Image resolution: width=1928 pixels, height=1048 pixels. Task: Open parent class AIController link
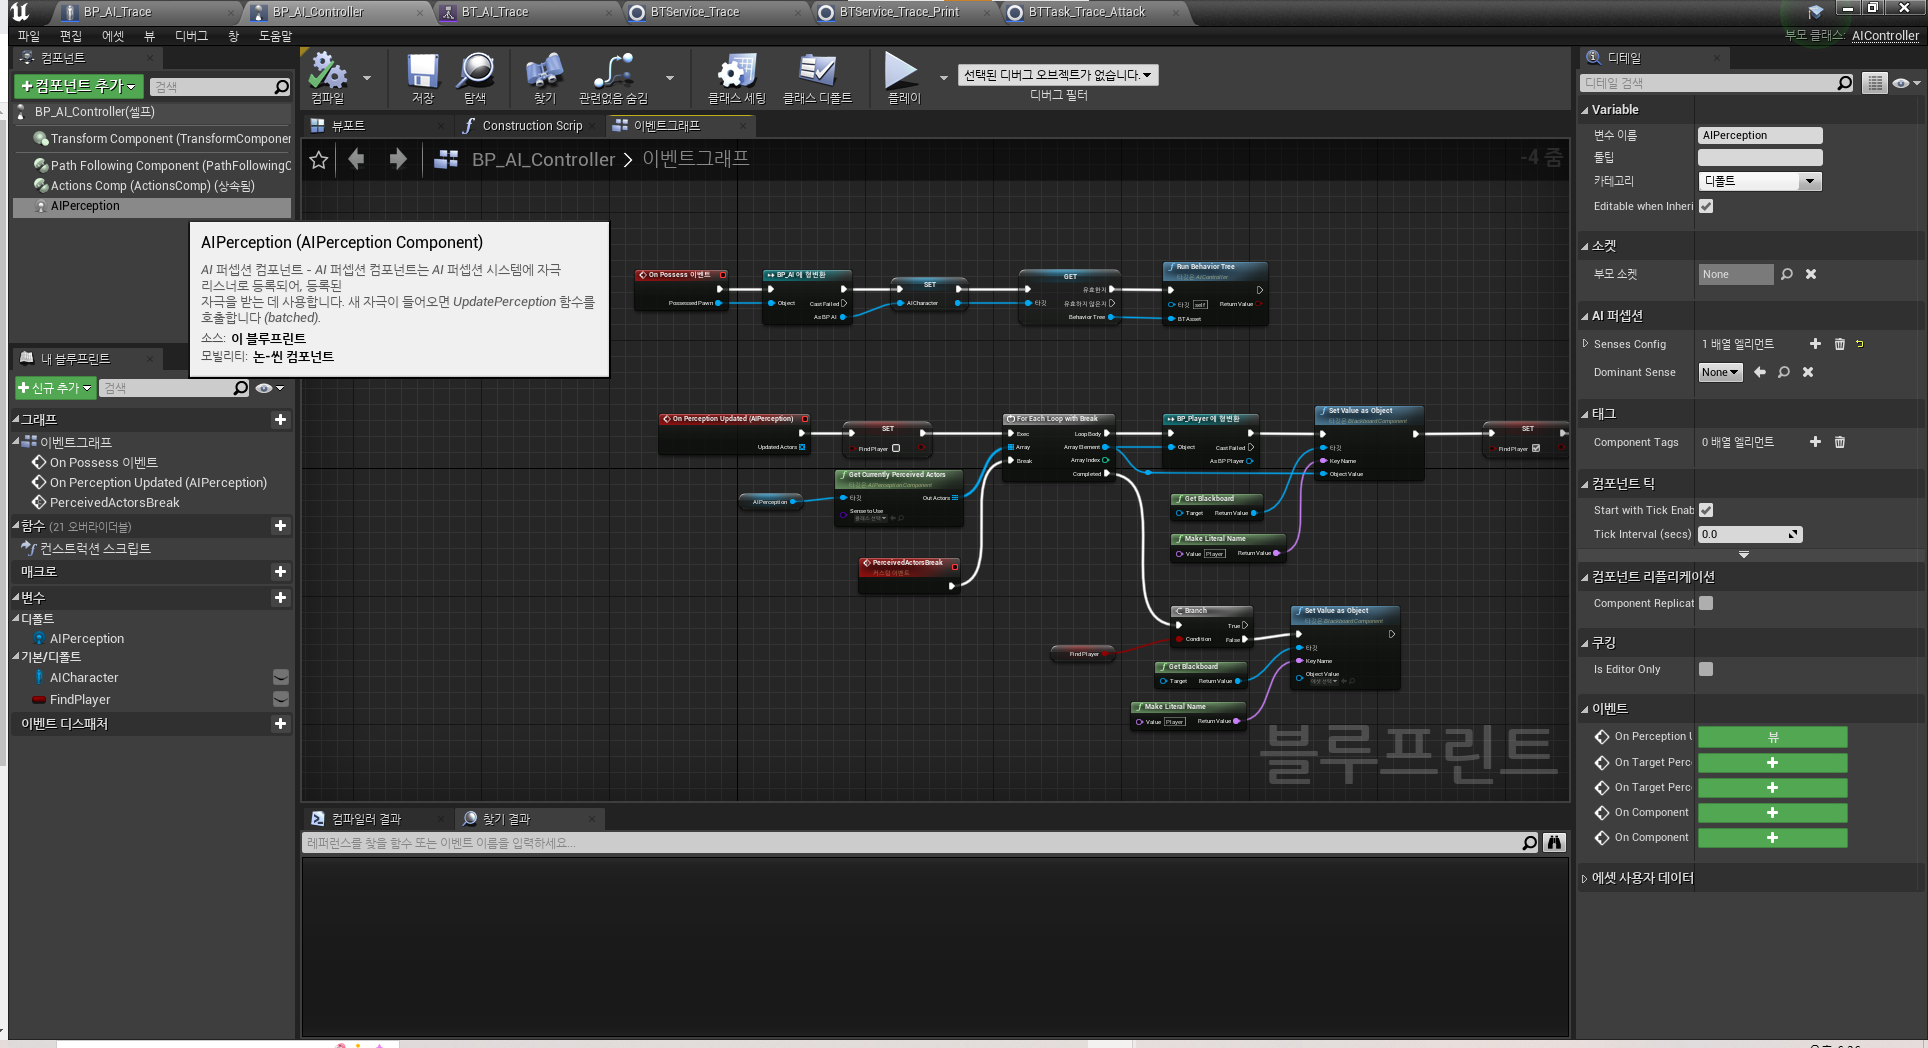click(1885, 36)
